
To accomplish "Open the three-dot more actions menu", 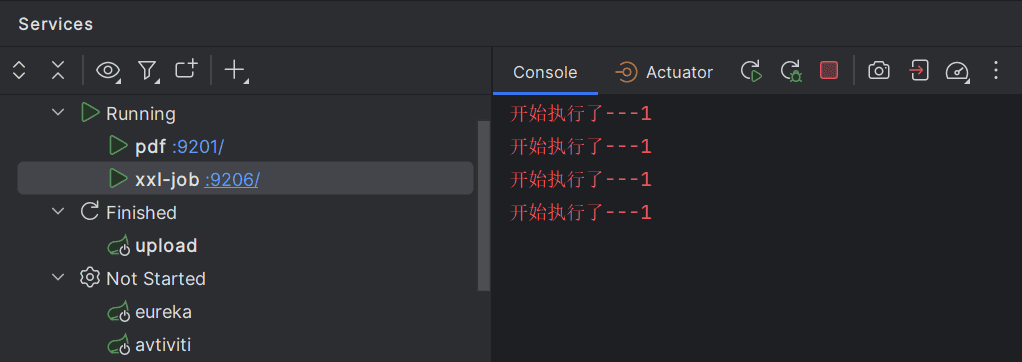I will [995, 70].
